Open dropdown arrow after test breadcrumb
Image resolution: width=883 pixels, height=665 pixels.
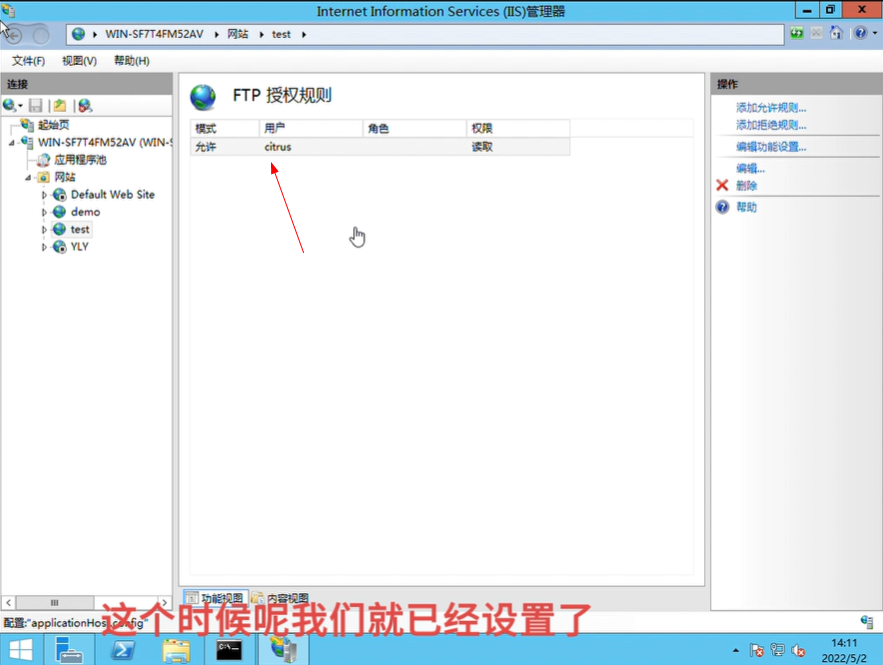[304, 34]
